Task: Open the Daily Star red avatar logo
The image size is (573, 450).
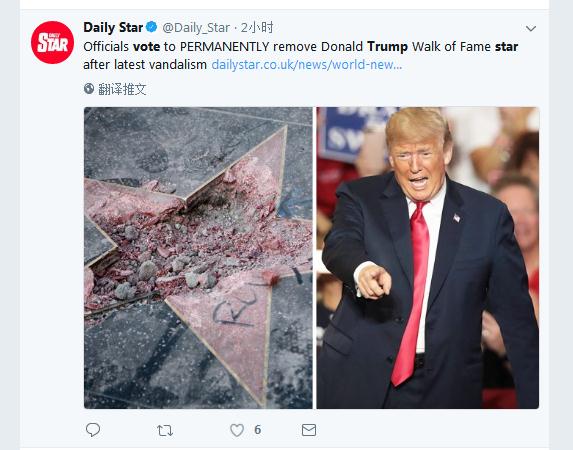Action: tap(52, 42)
